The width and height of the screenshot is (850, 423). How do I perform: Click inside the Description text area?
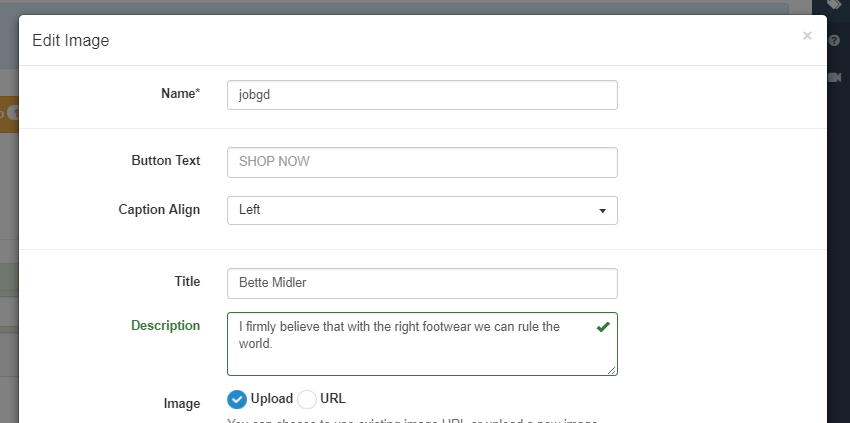[x=410, y=348]
